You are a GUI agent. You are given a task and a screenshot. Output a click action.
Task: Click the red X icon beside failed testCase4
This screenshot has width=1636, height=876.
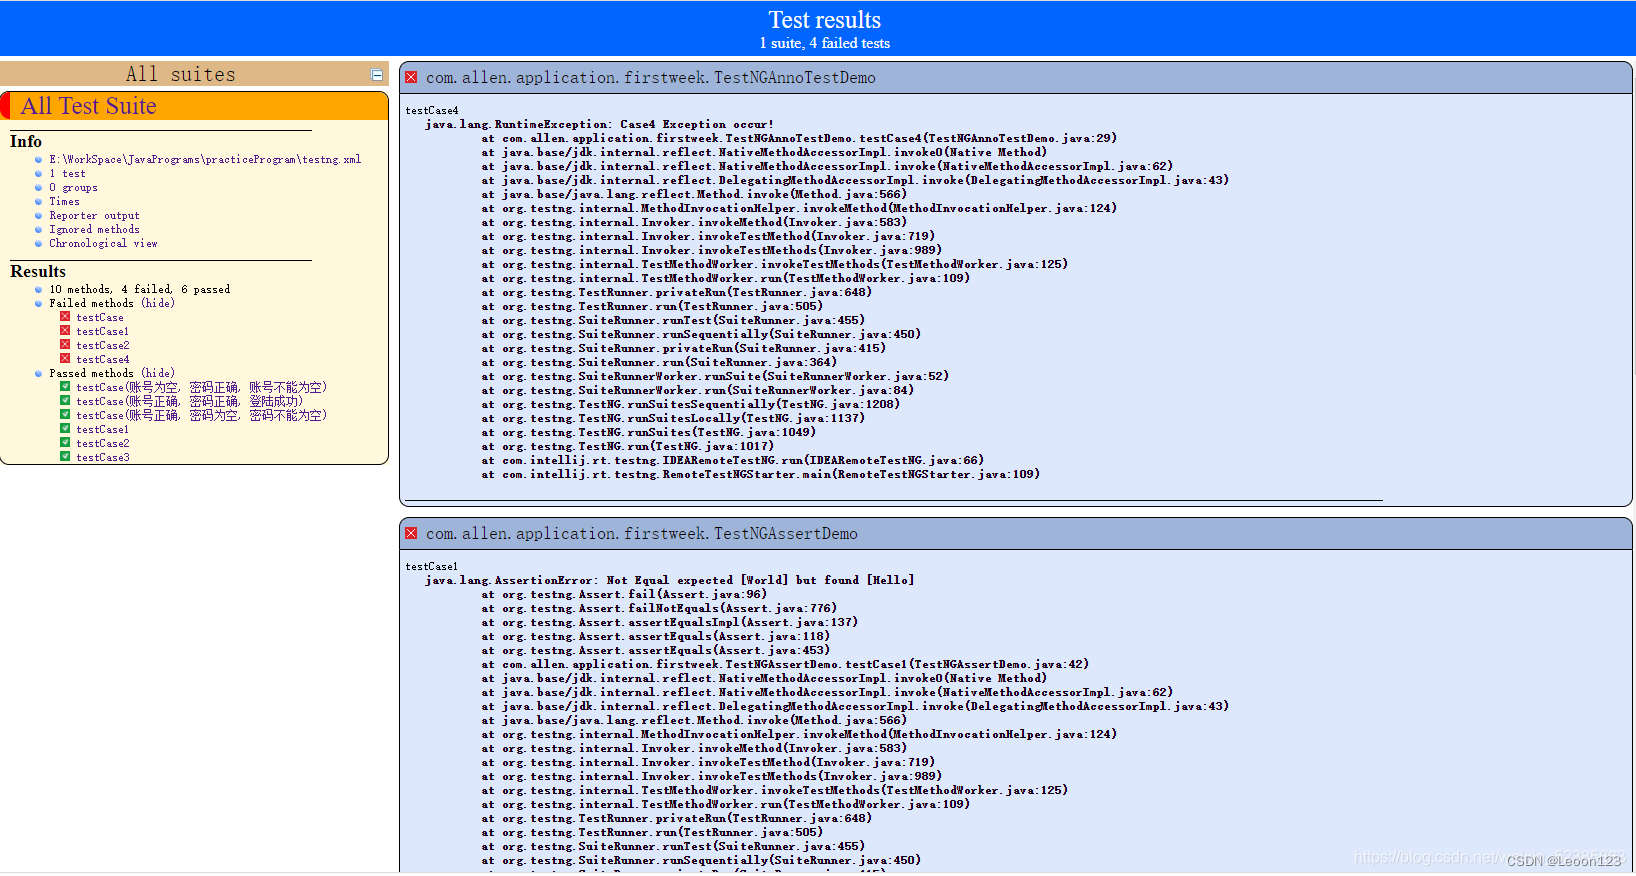point(65,359)
